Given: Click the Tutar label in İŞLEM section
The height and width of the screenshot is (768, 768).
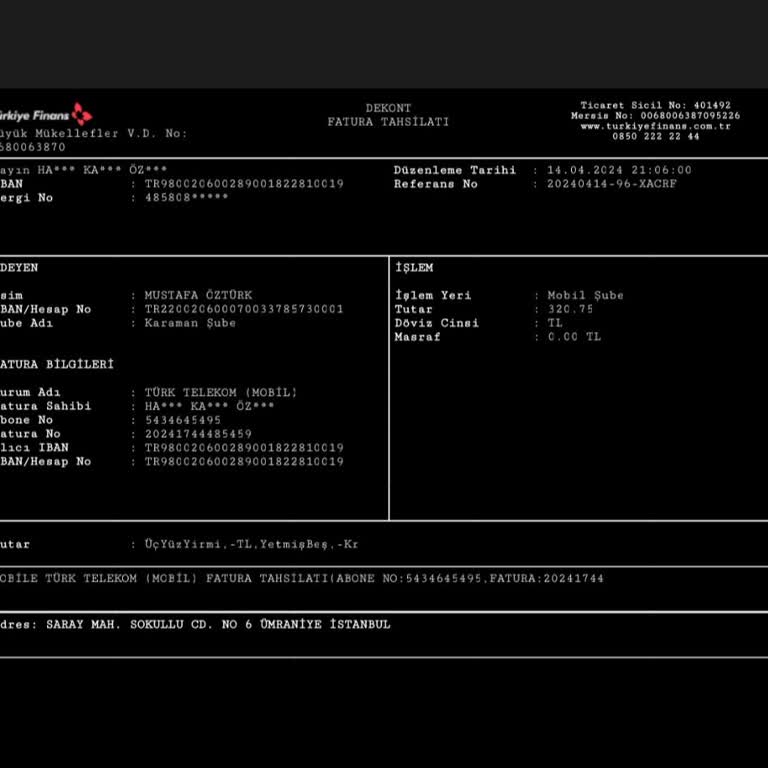Looking at the screenshot, I should pyautogui.click(x=413, y=309).
